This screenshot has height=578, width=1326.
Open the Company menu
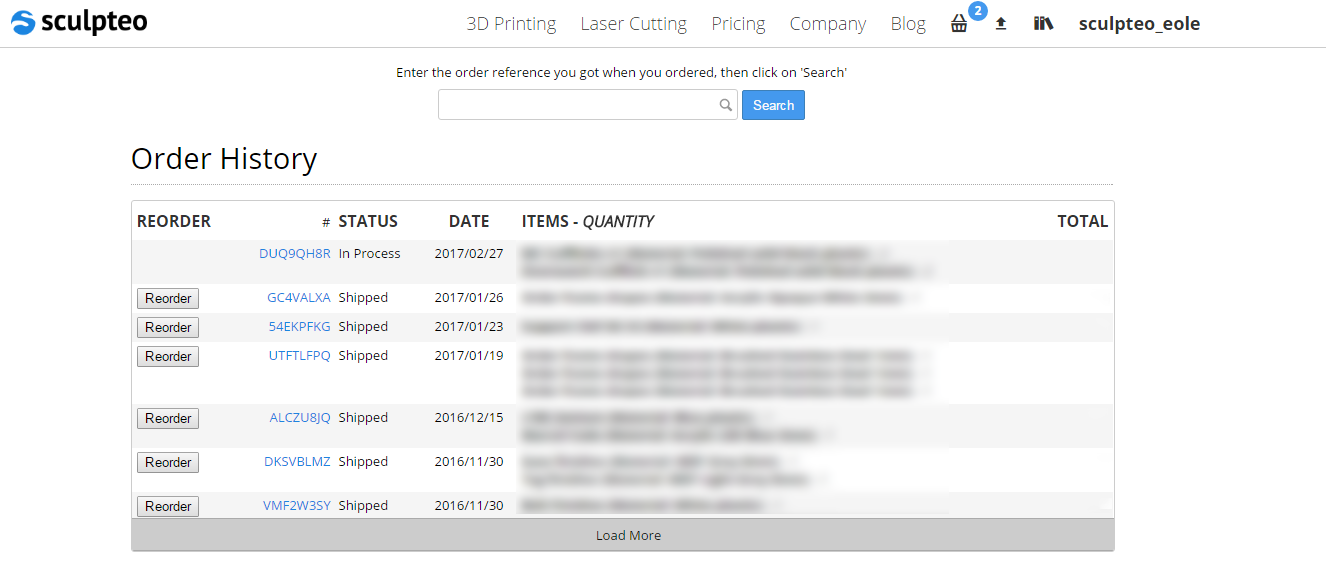828,24
